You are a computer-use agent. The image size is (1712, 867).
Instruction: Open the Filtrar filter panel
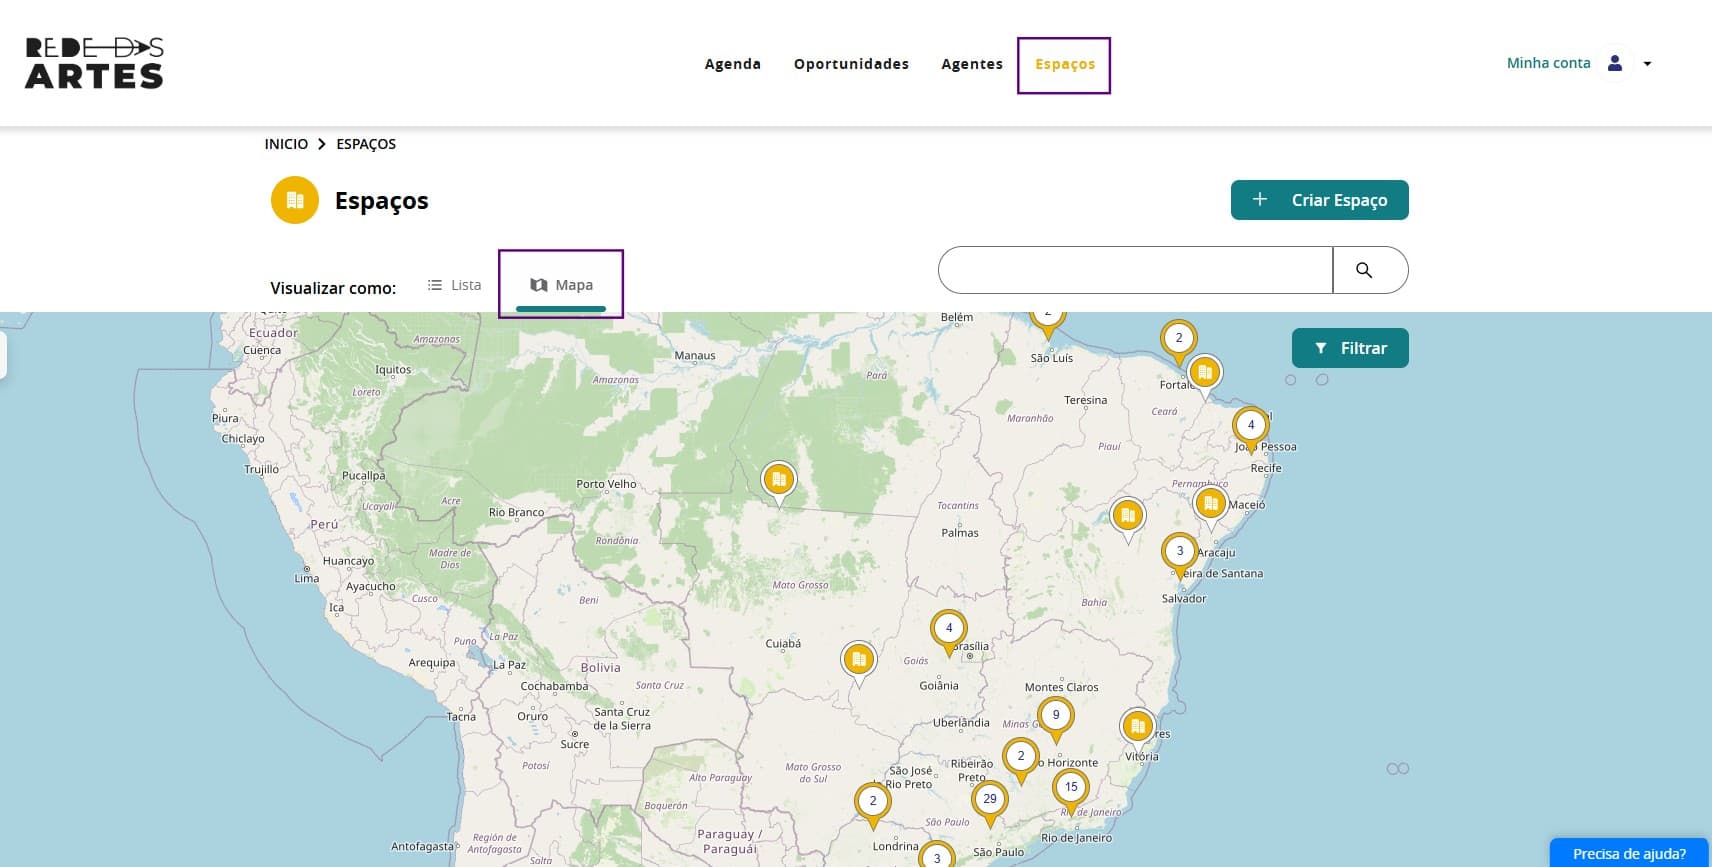(1349, 348)
